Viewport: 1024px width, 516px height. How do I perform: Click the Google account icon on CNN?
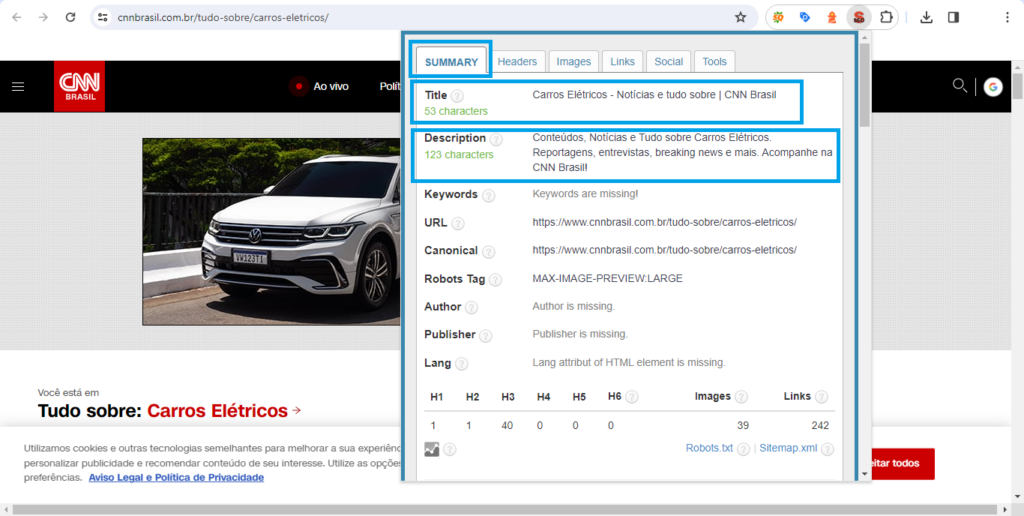[x=993, y=86]
